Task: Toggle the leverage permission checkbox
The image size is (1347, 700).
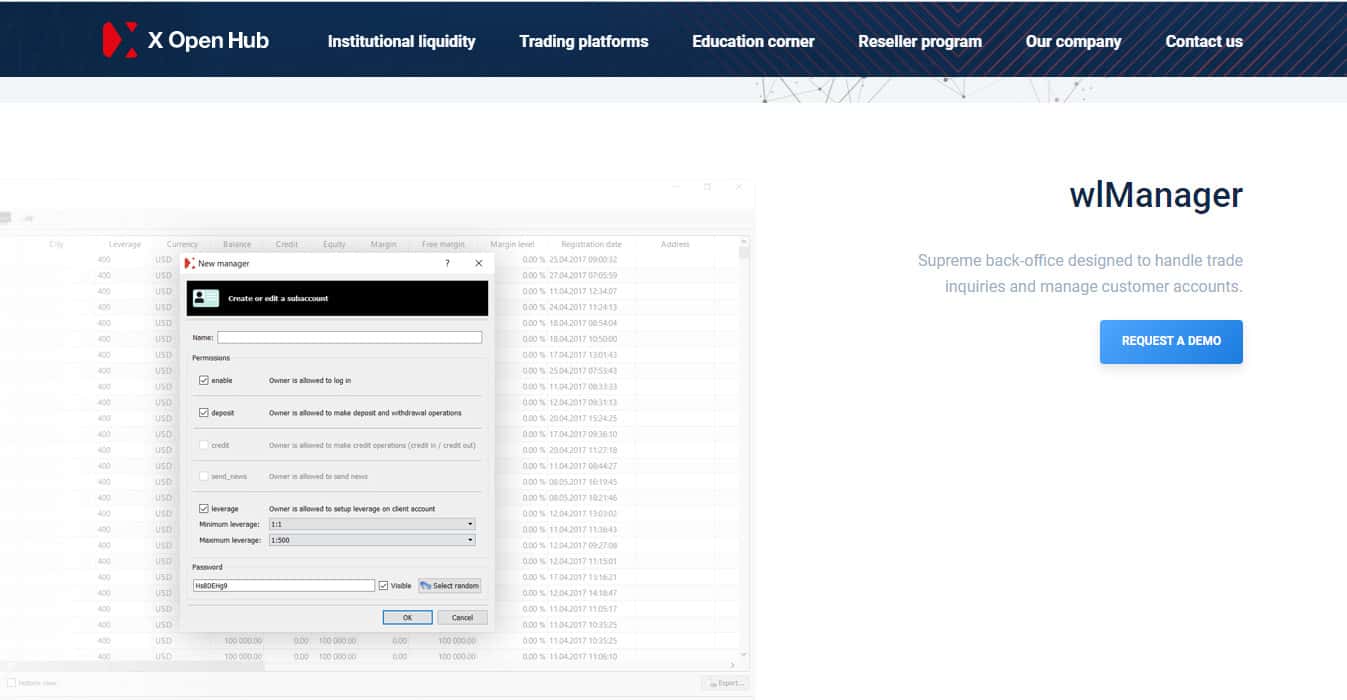Action: click(204, 509)
